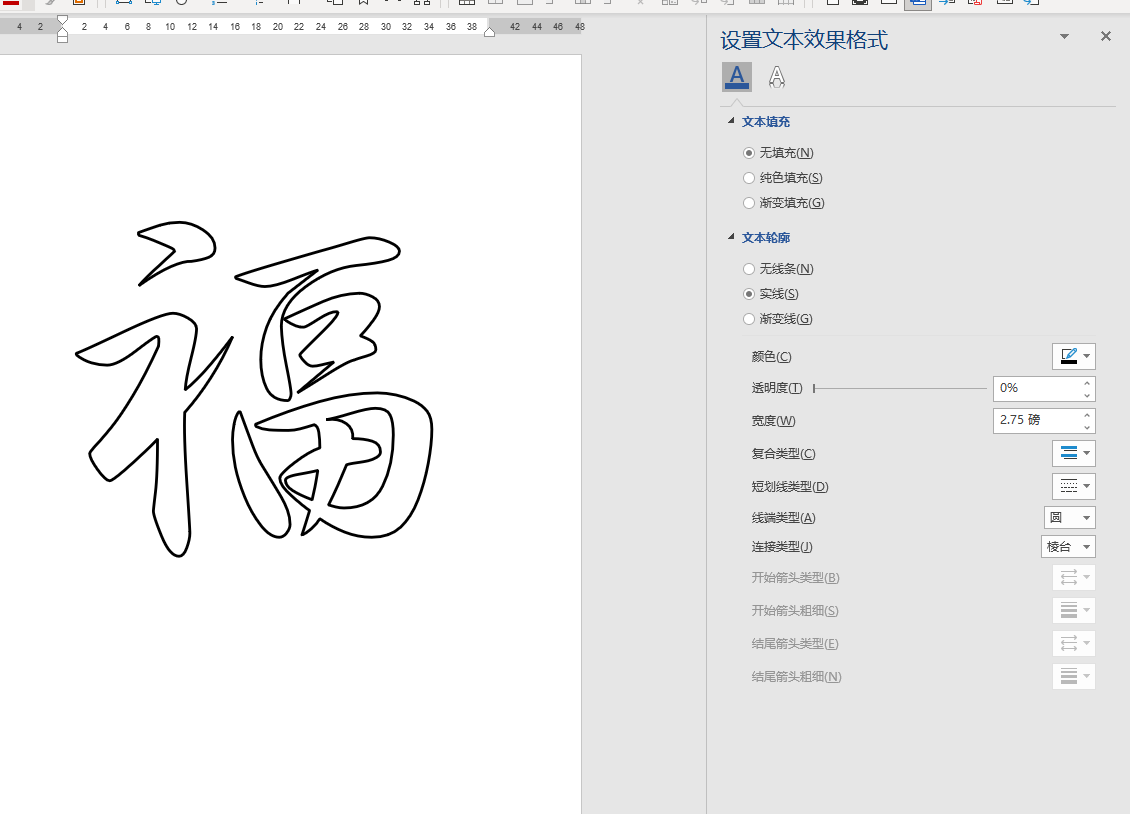The image size is (1130, 814).
Task: Select 渐变线(G) outline option
Action: pos(749,318)
